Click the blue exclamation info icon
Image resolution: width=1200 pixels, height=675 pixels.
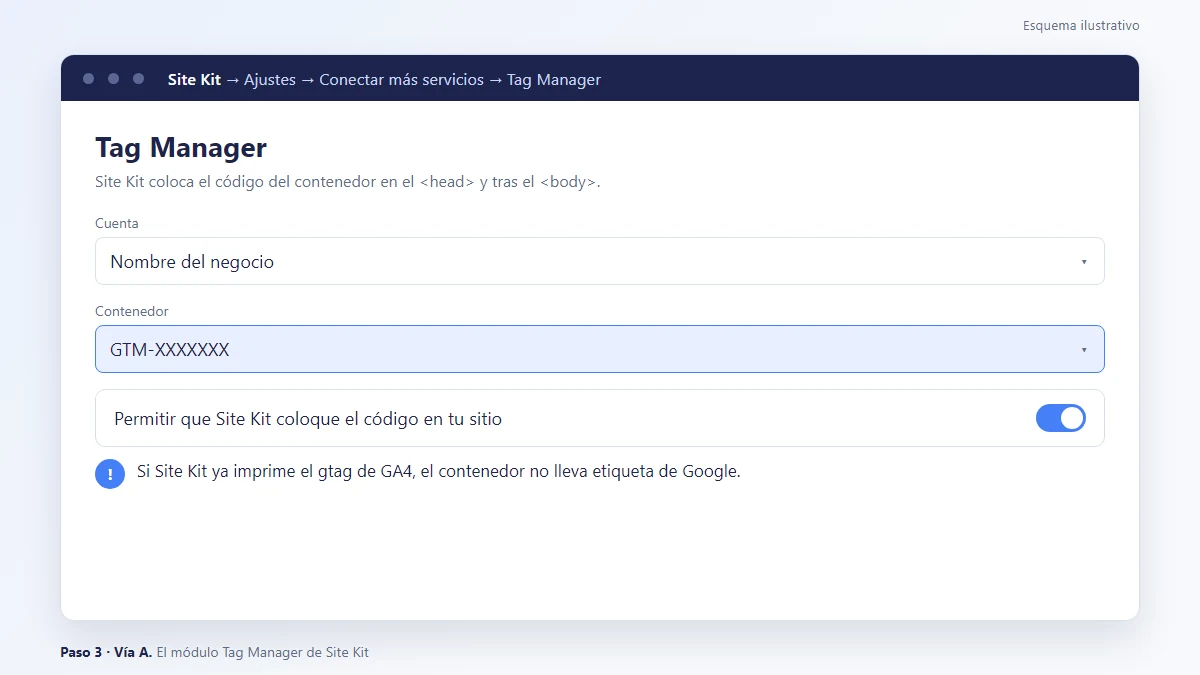point(110,474)
